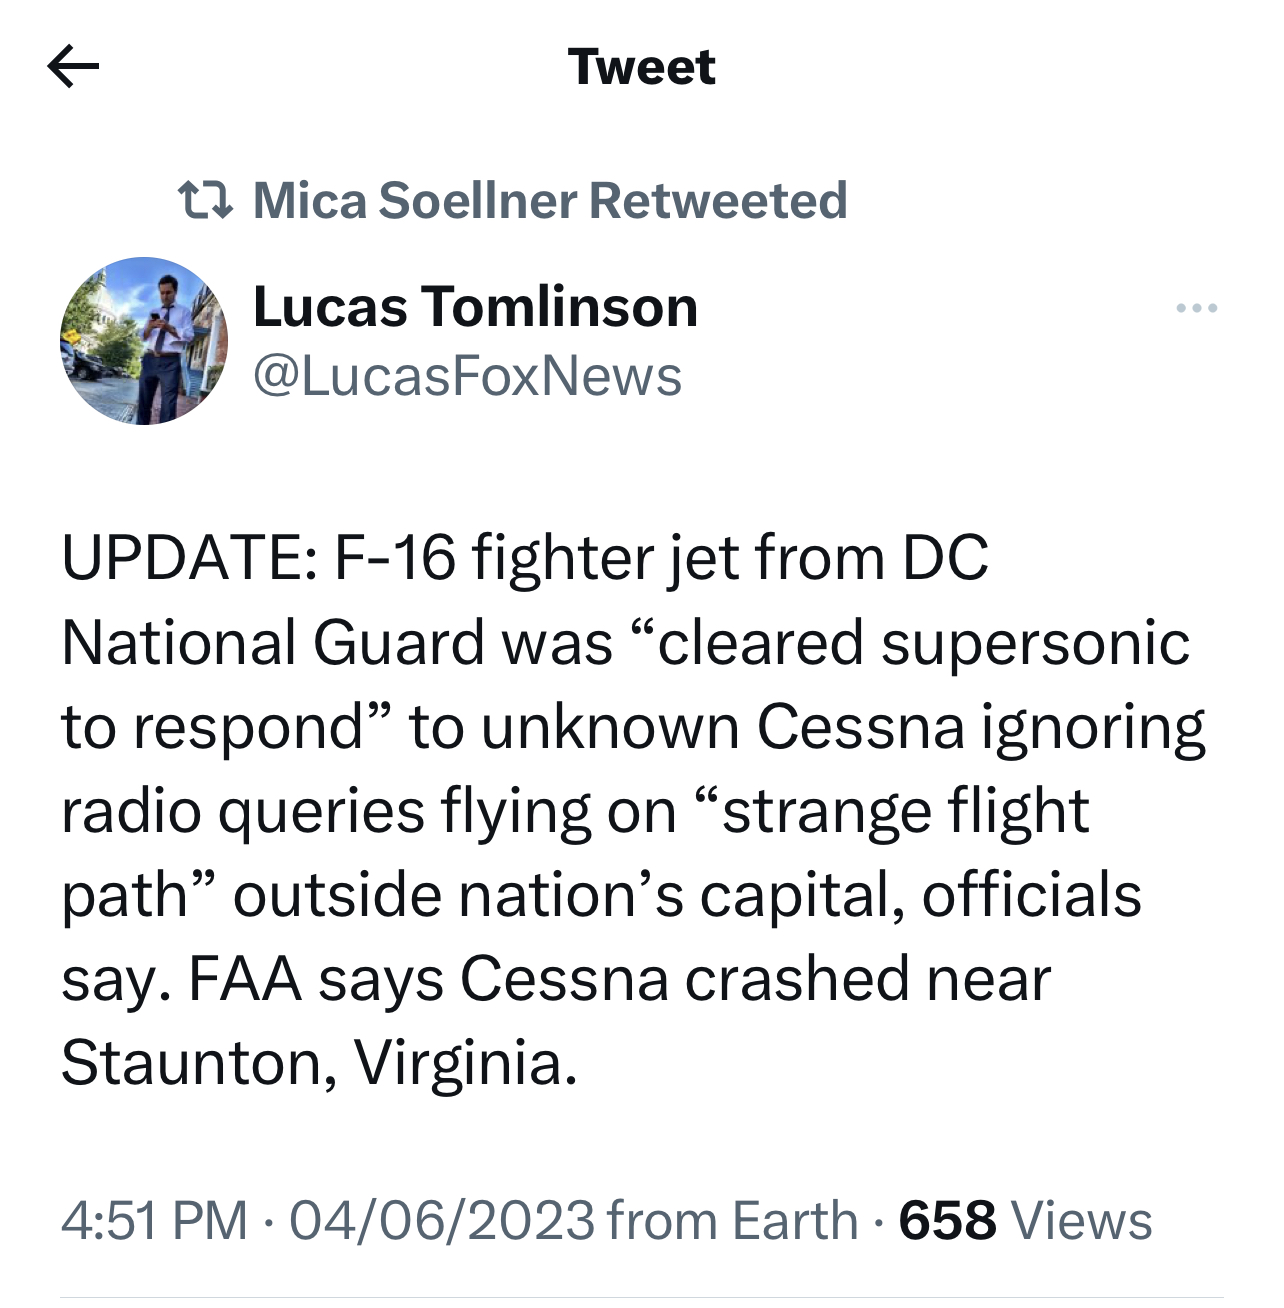Select the 4:51 PM timestamp
Image resolution: width=1284 pixels, height=1308 pixels.
154,1221
